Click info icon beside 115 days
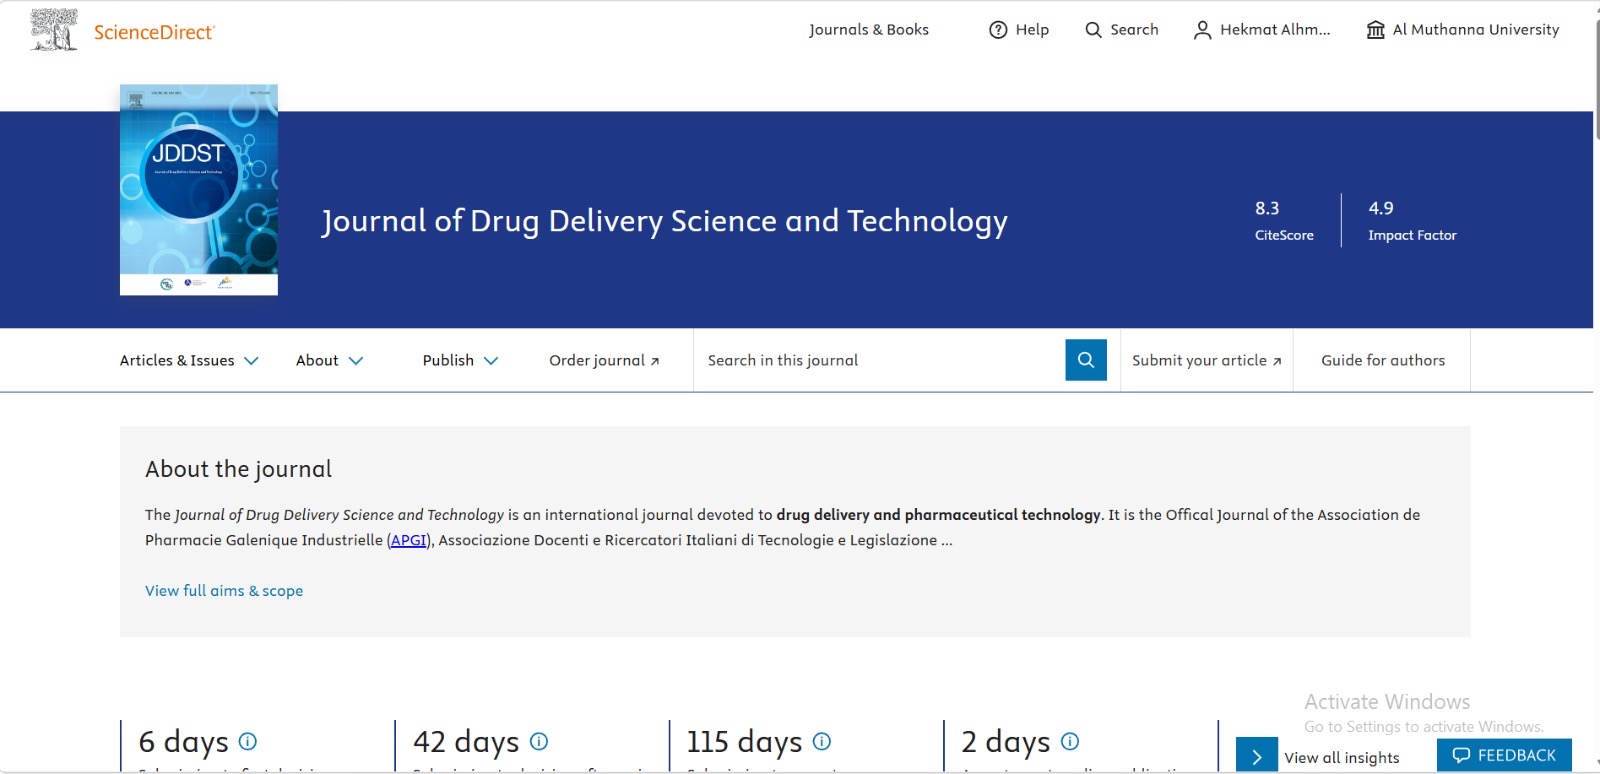Viewport: 1600px width, 774px height. coord(822,741)
